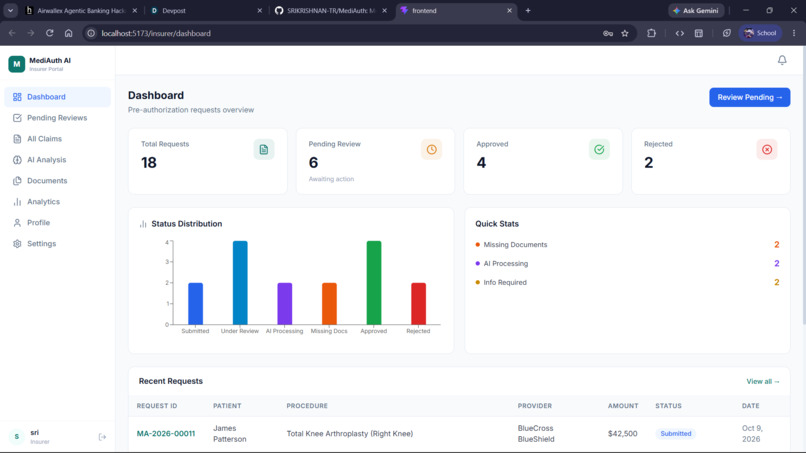806x453 pixels.
Task: Click the AMOUNT column header
Action: 622,406
